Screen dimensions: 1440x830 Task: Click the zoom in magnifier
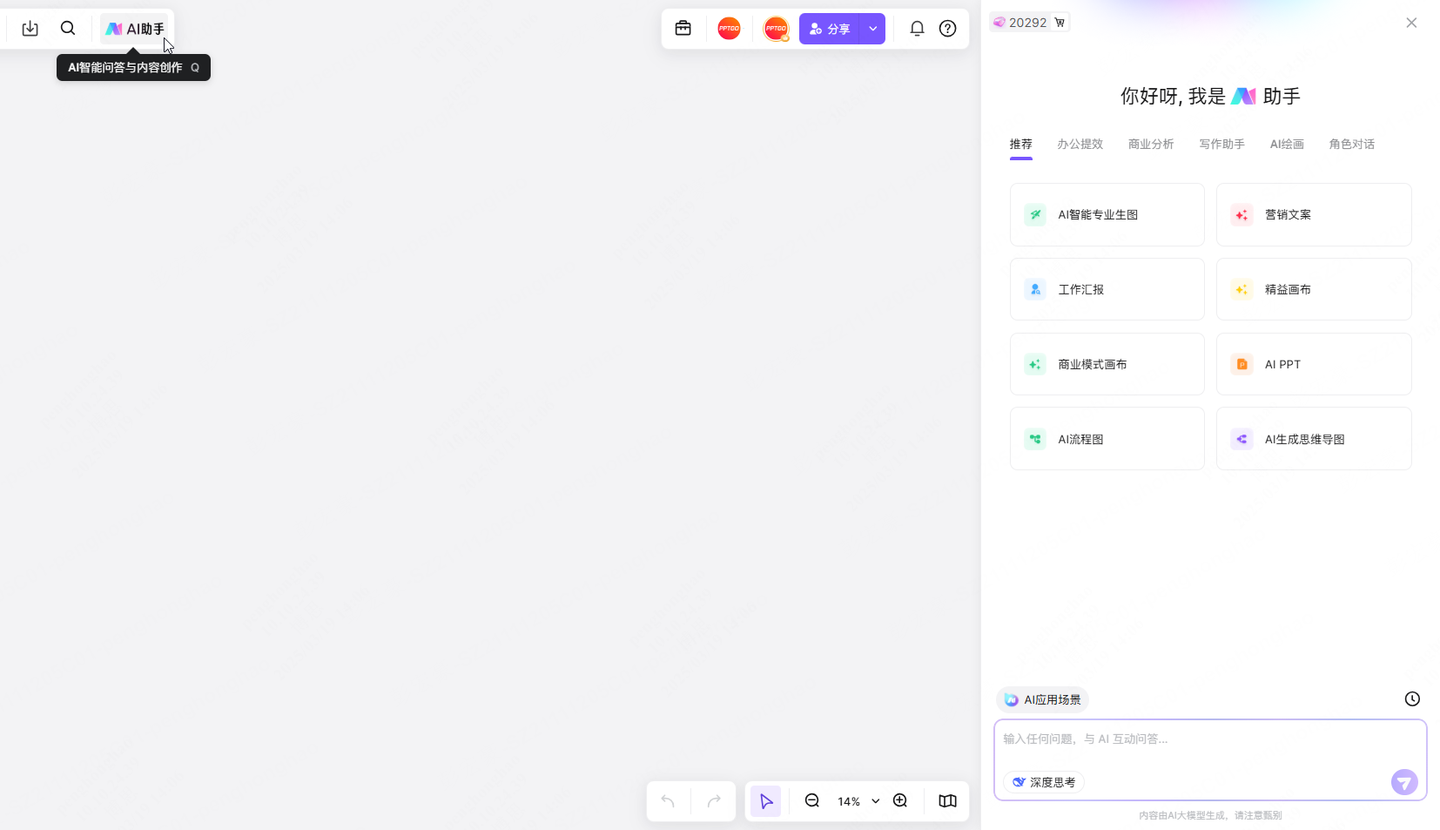(900, 801)
